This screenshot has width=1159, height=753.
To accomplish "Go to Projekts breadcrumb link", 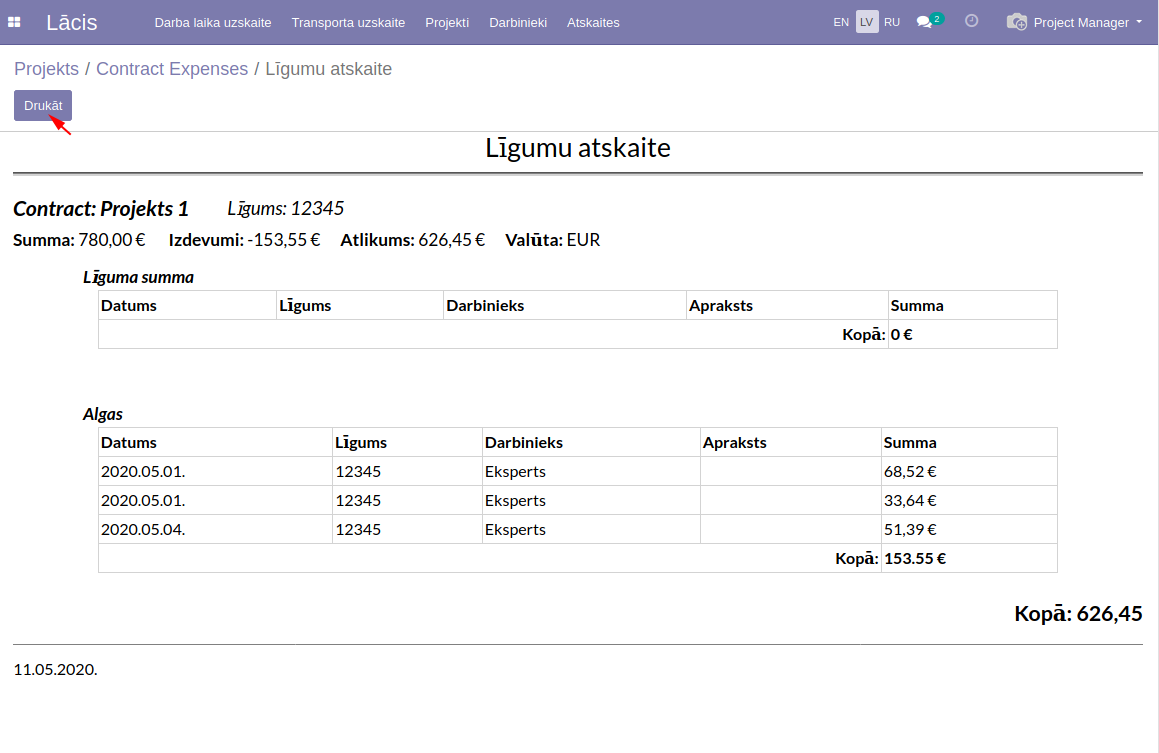I will click(46, 69).
